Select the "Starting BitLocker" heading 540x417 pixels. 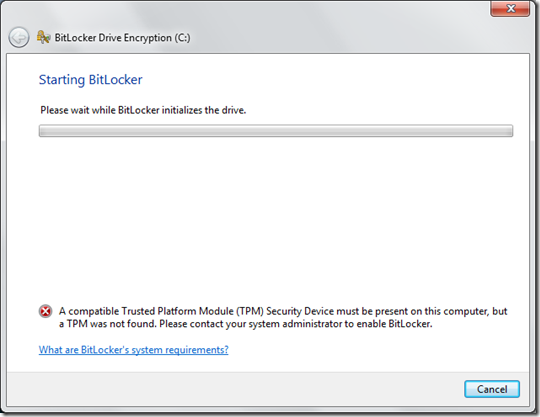click(x=91, y=80)
